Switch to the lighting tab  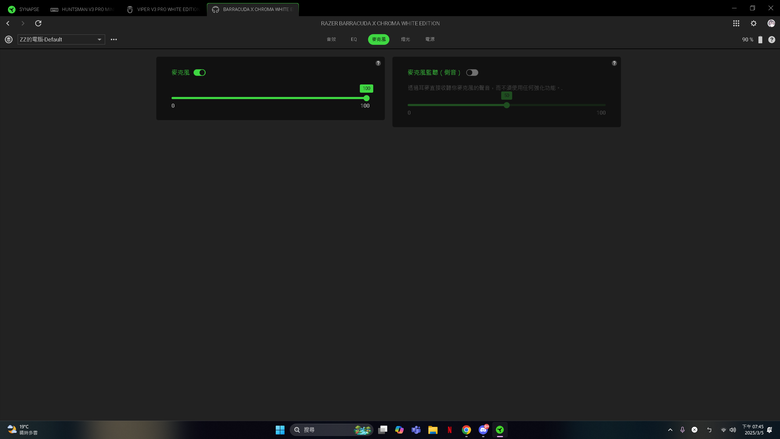(x=405, y=39)
